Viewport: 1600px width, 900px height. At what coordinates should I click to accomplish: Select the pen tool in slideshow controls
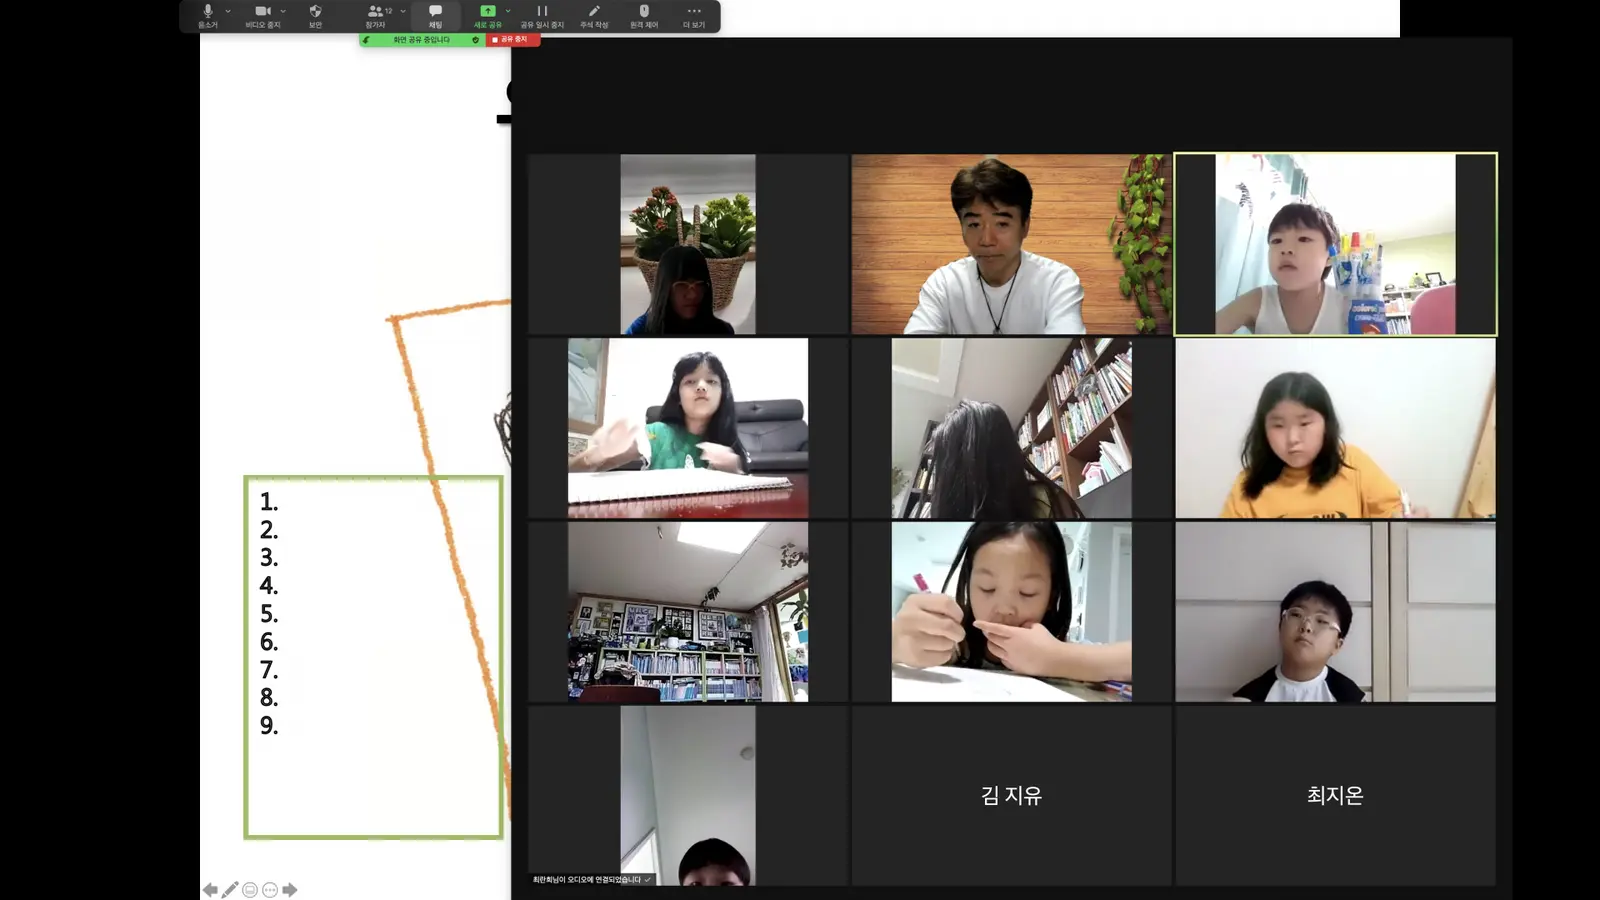[230, 890]
